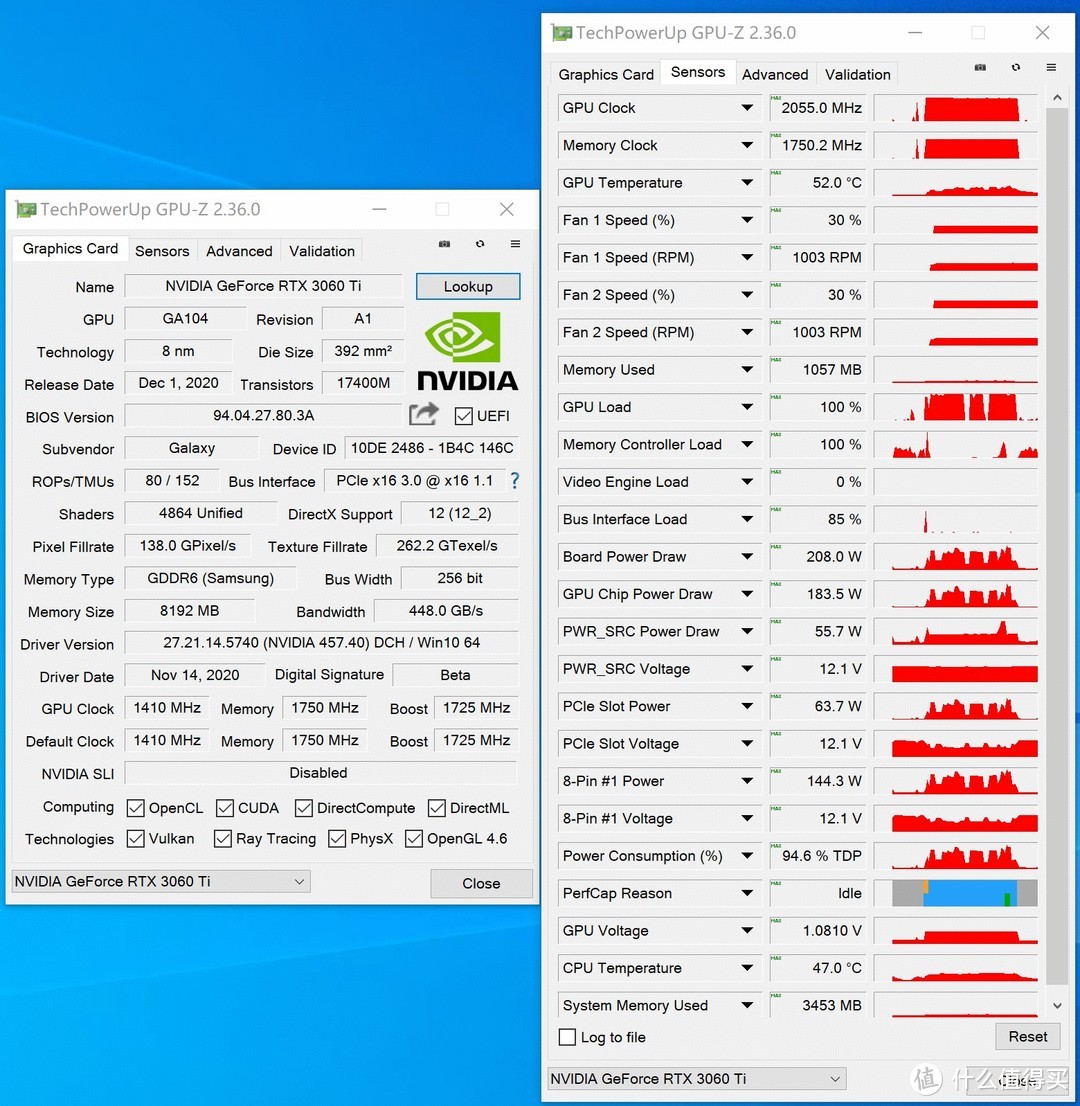This screenshot has width=1080, height=1106.
Task: Open the Memory Used sensor dropdown arrow
Action: coord(747,370)
